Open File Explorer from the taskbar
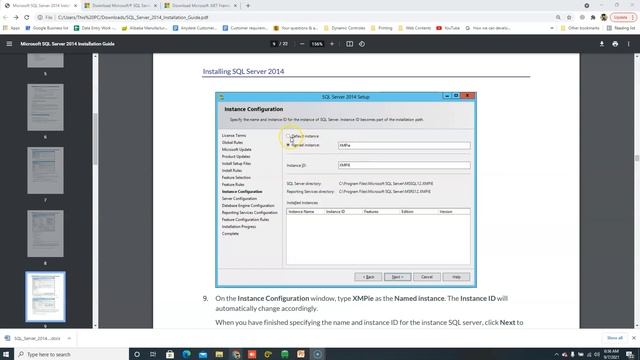640x360 pixels. click(219, 354)
